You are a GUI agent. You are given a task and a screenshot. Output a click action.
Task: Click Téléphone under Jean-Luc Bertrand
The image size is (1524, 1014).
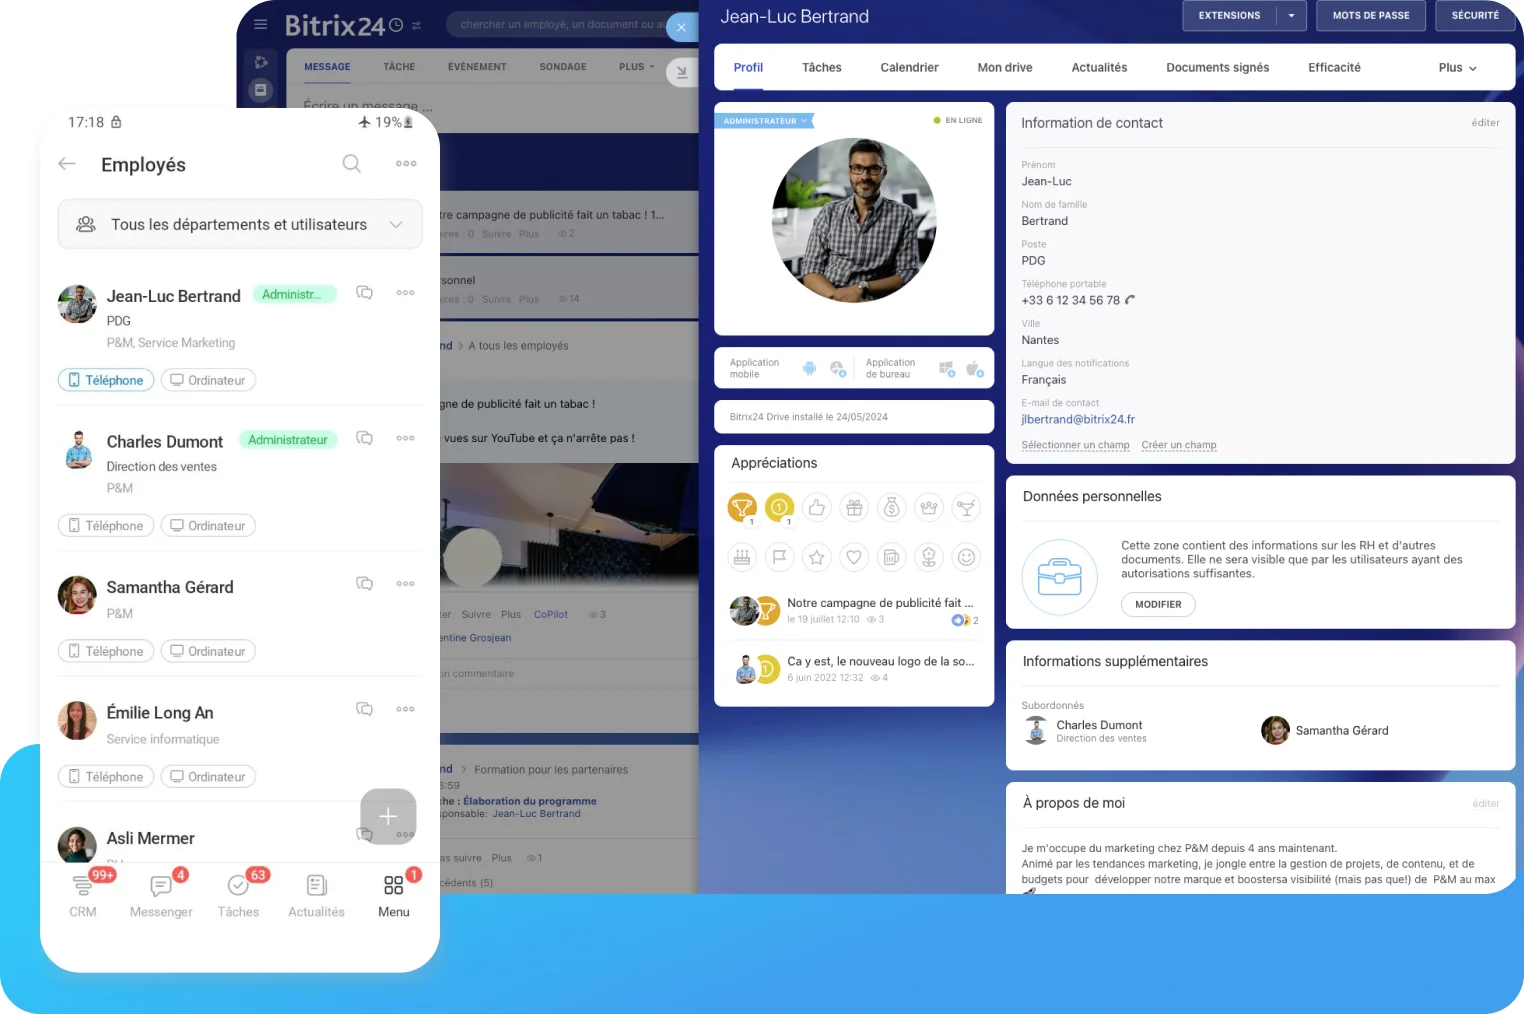click(x=105, y=379)
